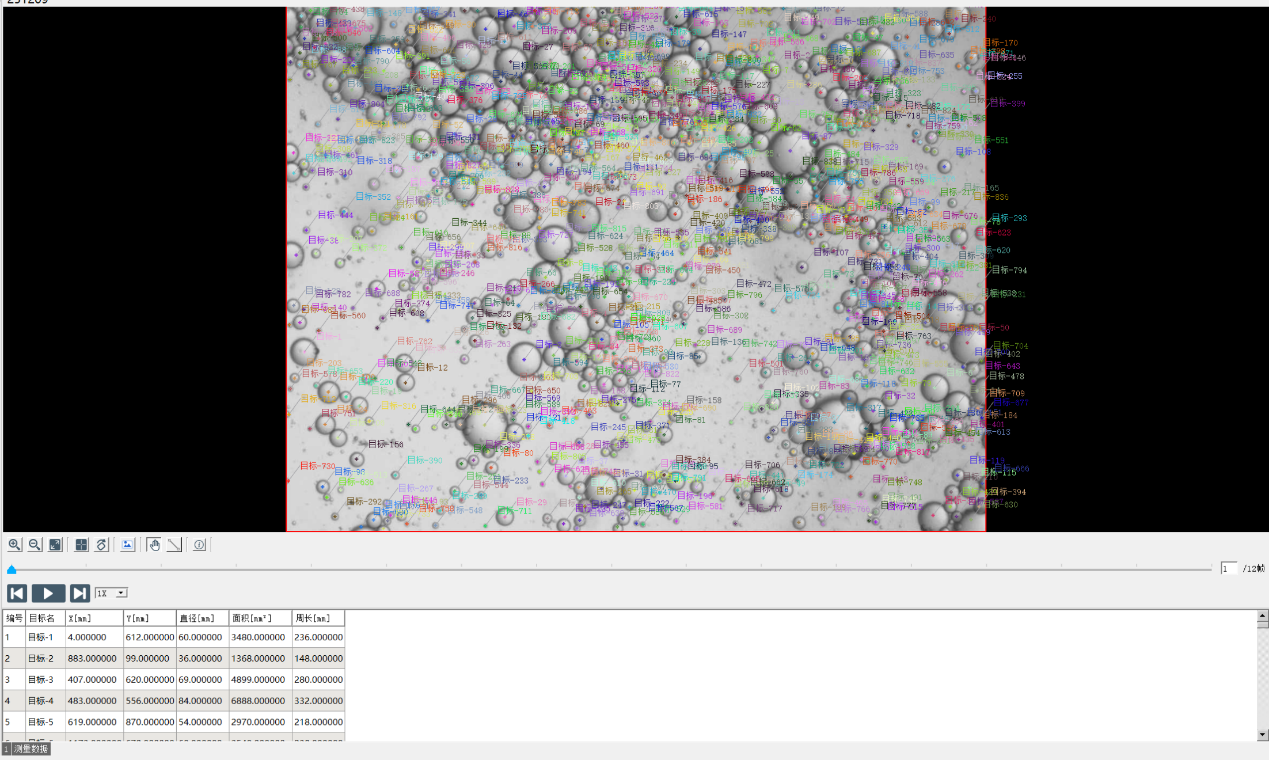Switch to the 测量数据 tab
1269x760 pixels.
(x=26, y=749)
